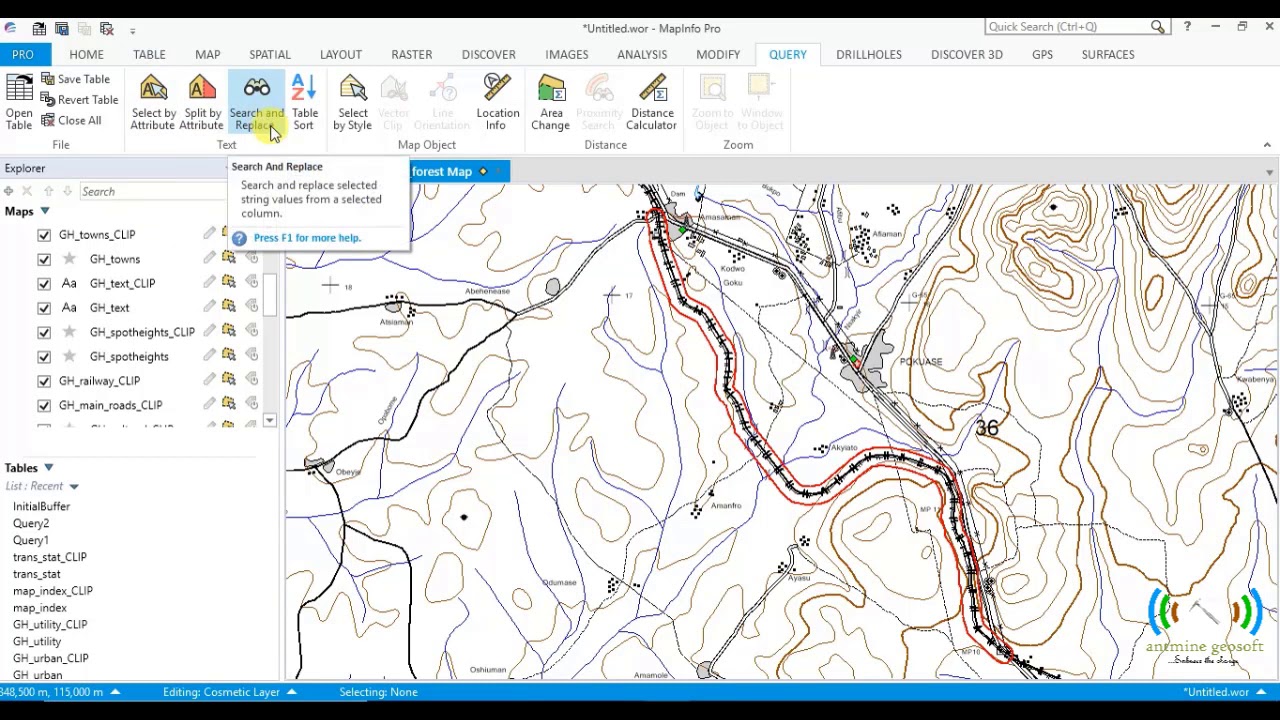
Task: Open the Distance Calculator tool
Action: (x=651, y=102)
